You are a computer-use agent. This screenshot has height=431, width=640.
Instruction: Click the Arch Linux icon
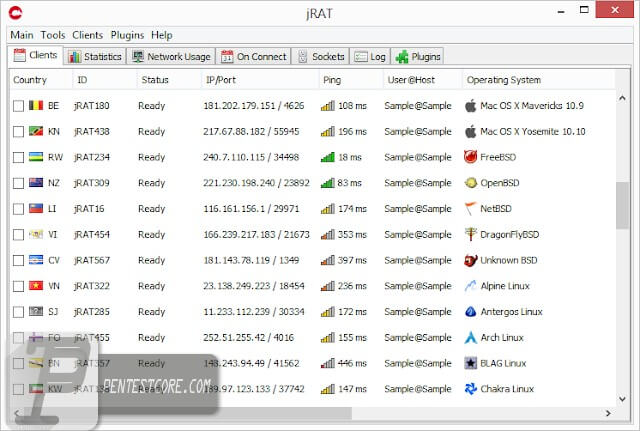[x=471, y=338]
